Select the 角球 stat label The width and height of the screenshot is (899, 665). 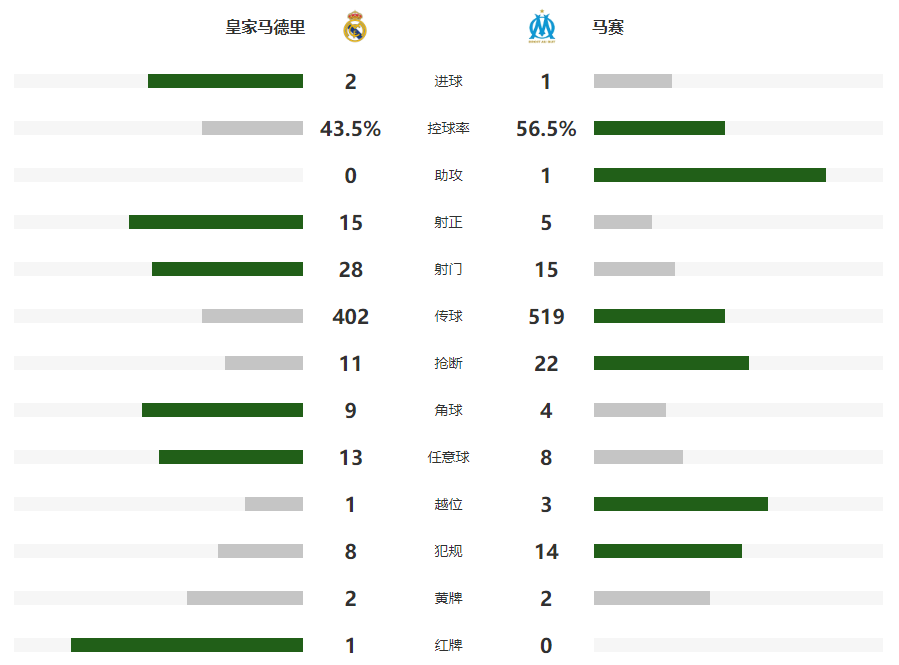448,410
